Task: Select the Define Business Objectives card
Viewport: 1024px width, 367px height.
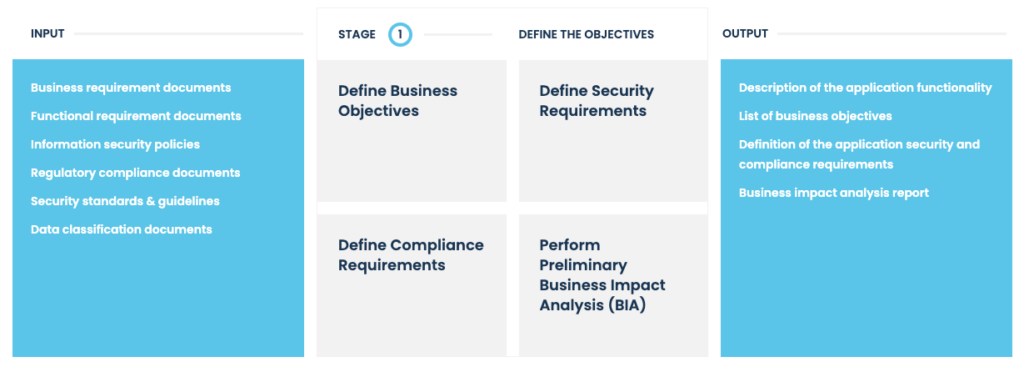Action: pyautogui.click(x=411, y=131)
